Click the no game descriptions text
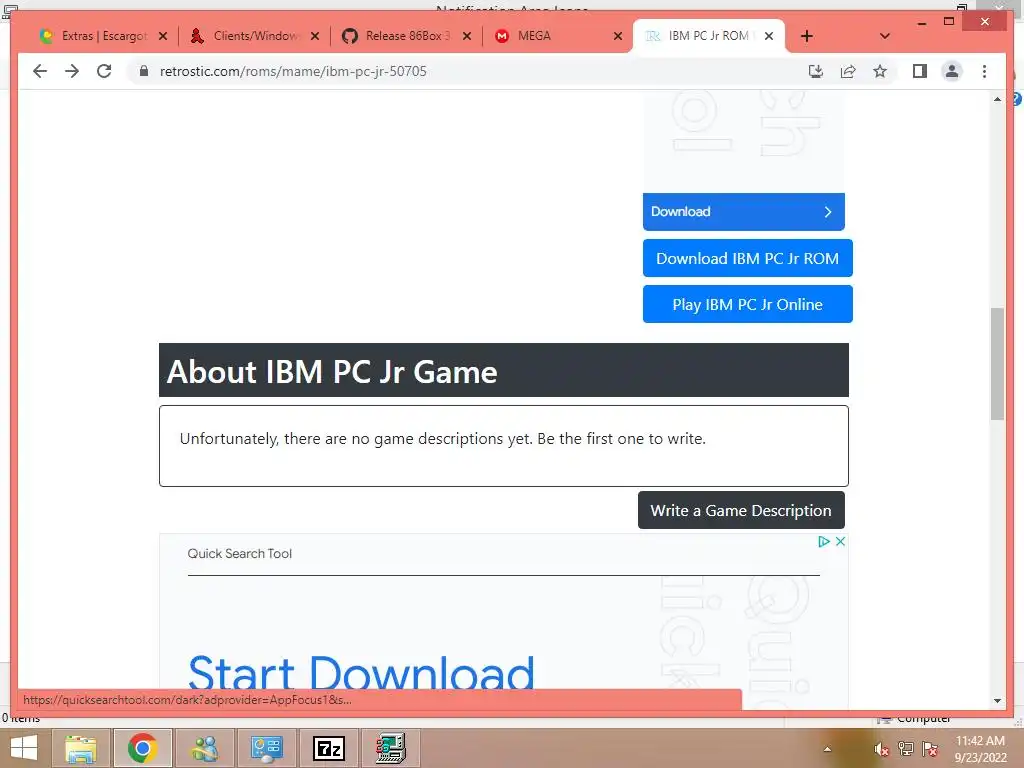This screenshot has height=768, width=1024. (443, 438)
